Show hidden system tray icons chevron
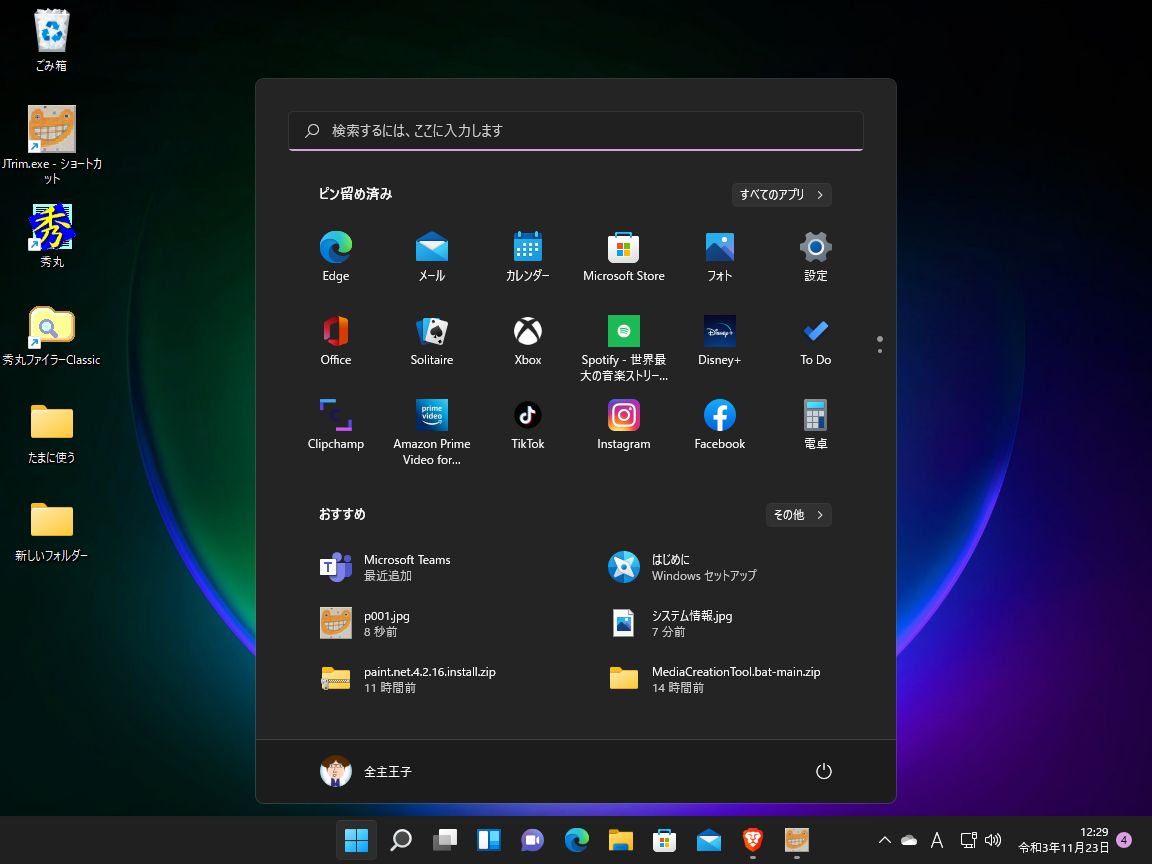Viewport: 1152px width, 864px height. (x=885, y=840)
